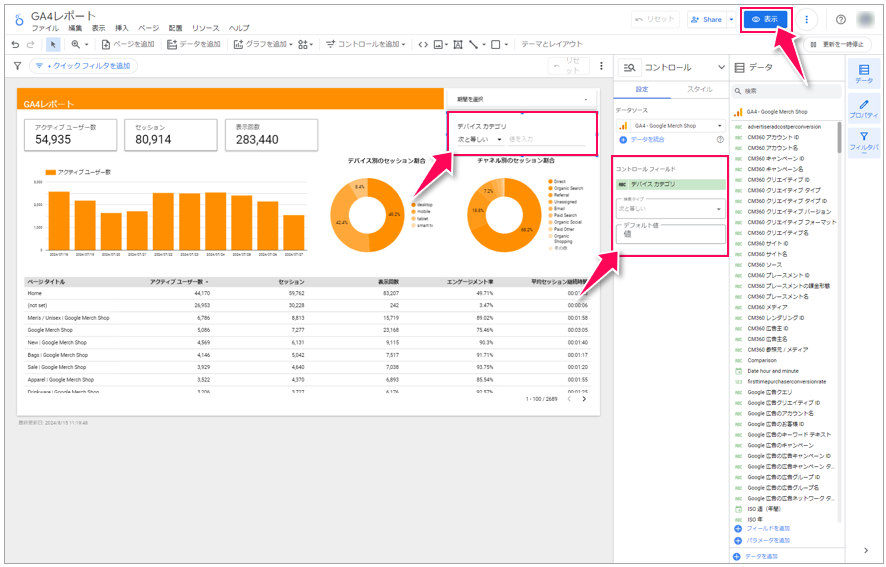Go to previous table page arrow
Screen dimensions: 886x567
coord(570,399)
